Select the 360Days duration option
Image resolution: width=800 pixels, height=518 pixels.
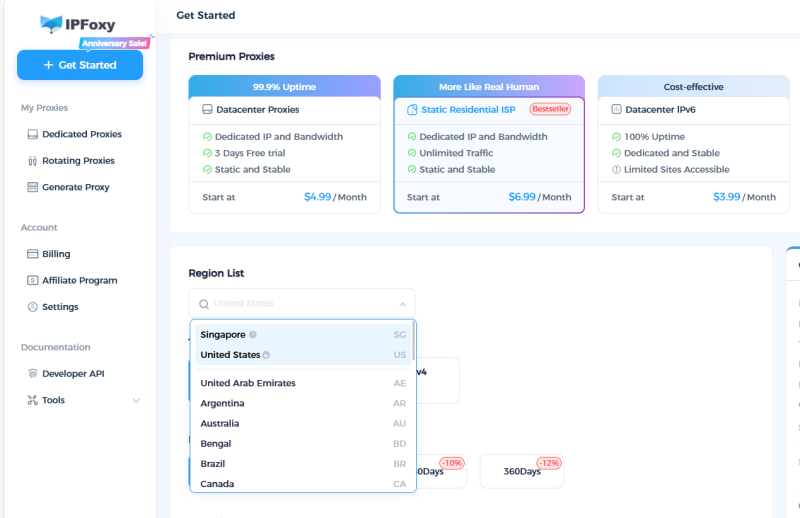[522, 471]
